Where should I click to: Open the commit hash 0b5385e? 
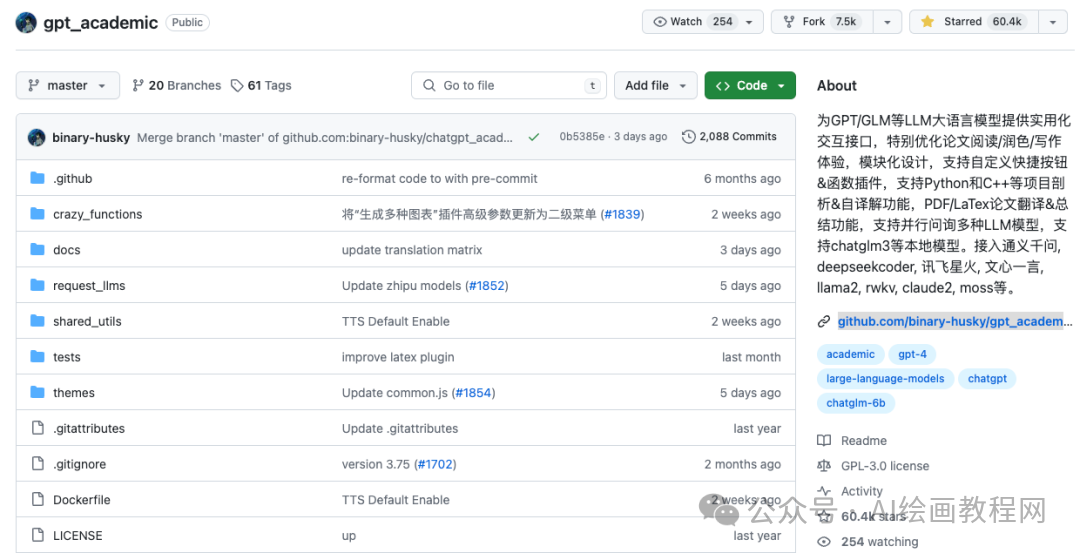coord(582,136)
